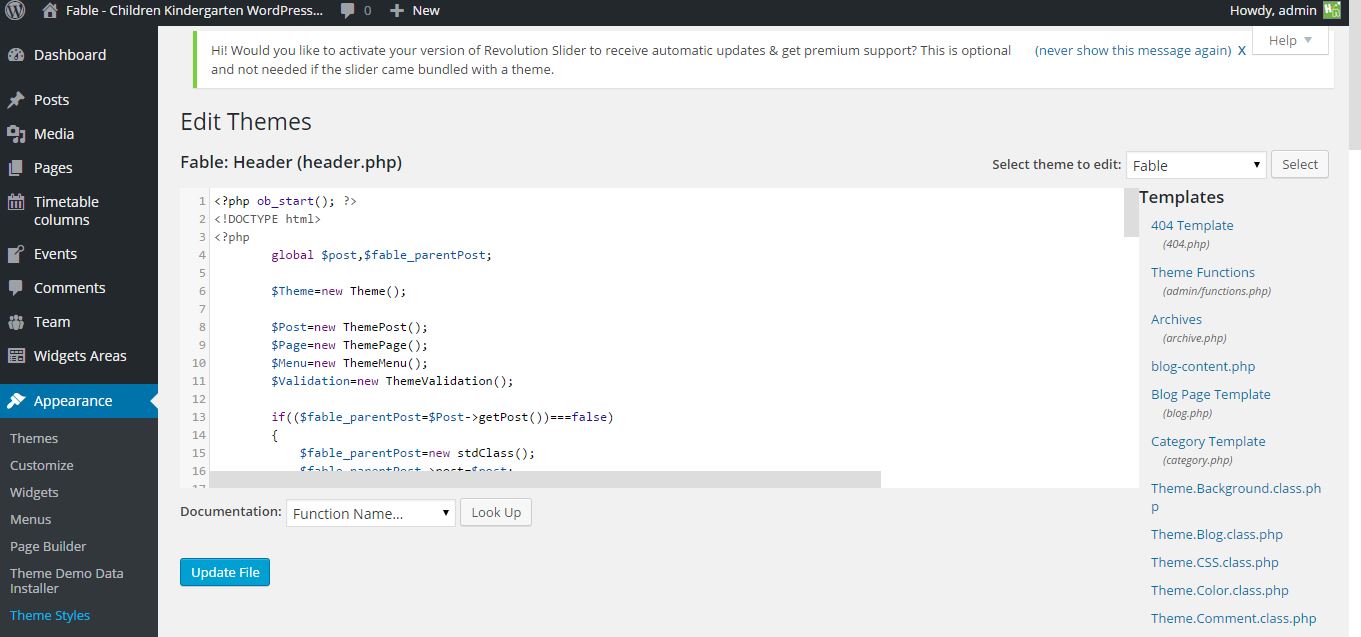Click the Update File button
Screen dimensions: 1361x637
[x=225, y=572]
